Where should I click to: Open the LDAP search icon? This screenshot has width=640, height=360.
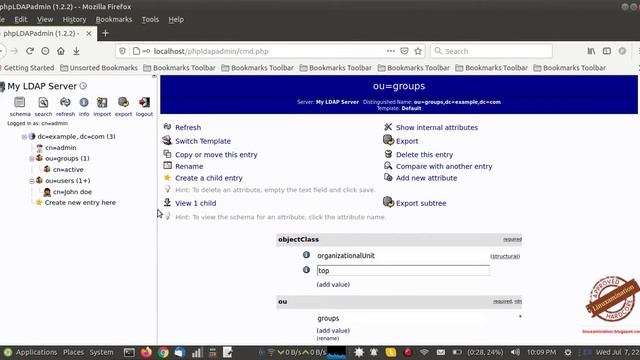[43, 102]
